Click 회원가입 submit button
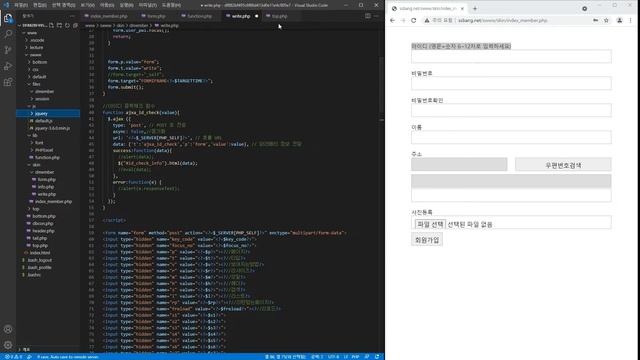This screenshot has width=640, height=360. click(x=427, y=240)
